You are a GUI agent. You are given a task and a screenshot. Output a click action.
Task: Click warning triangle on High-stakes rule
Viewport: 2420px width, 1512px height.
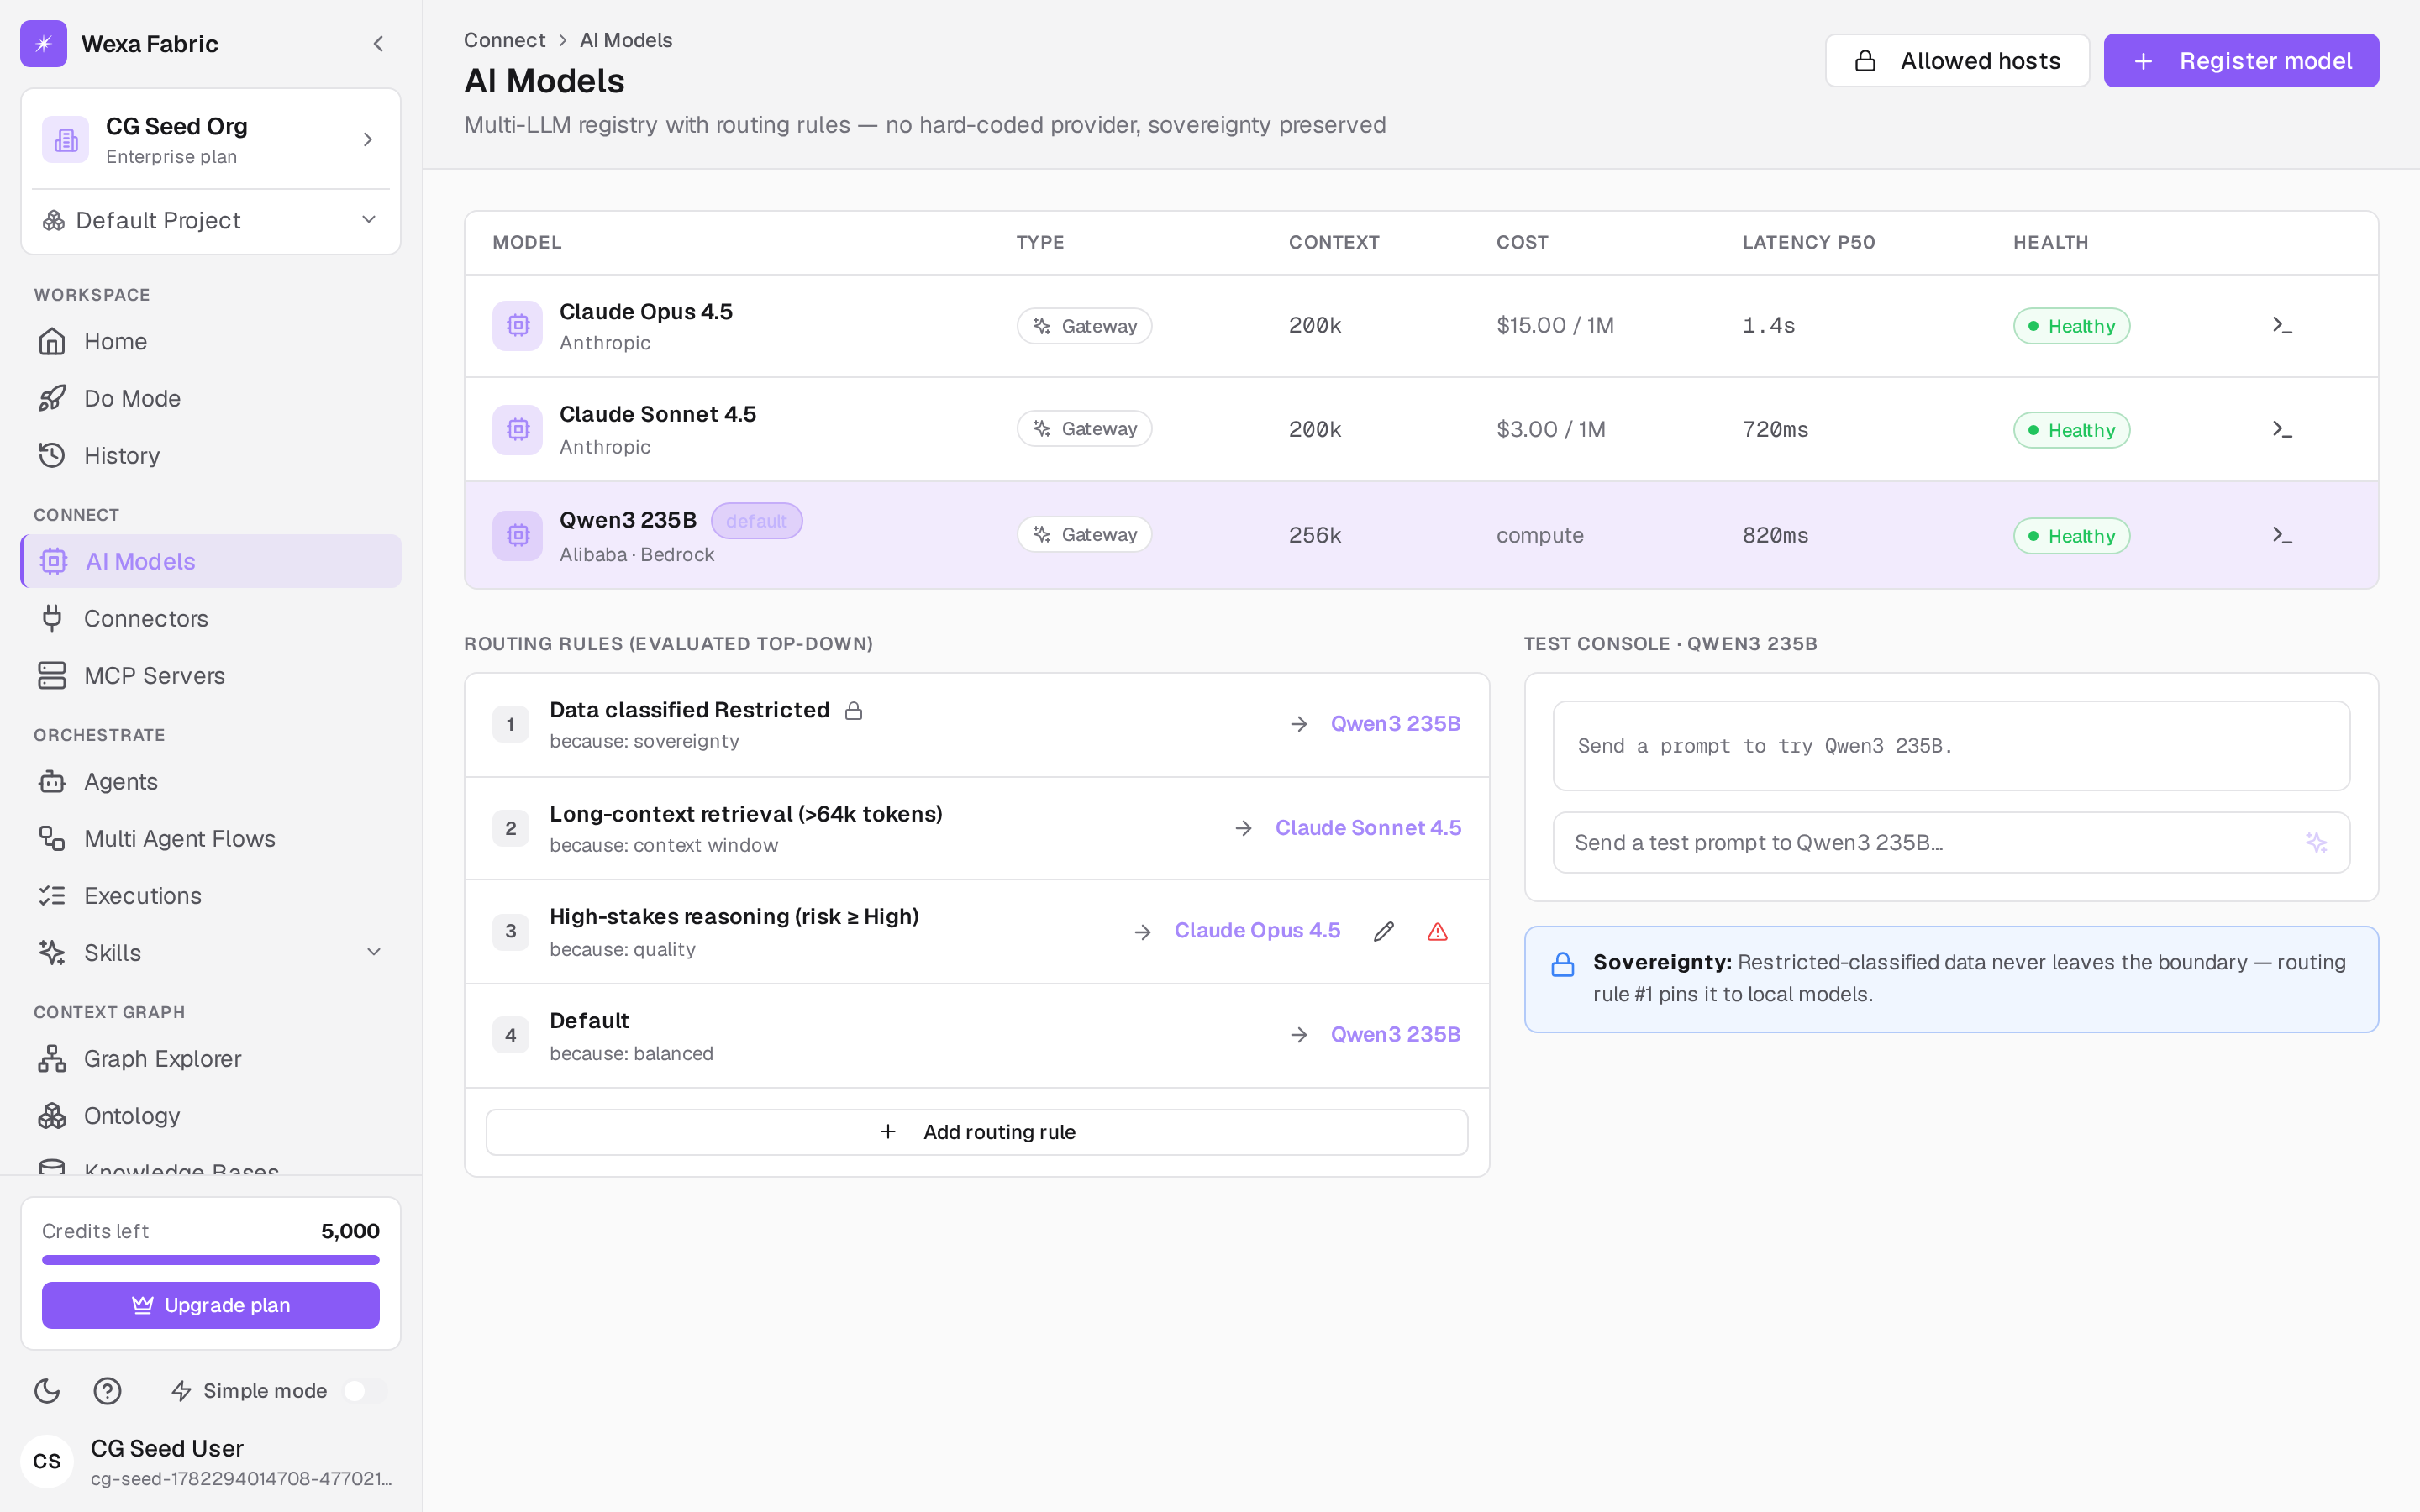pyautogui.click(x=1437, y=931)
